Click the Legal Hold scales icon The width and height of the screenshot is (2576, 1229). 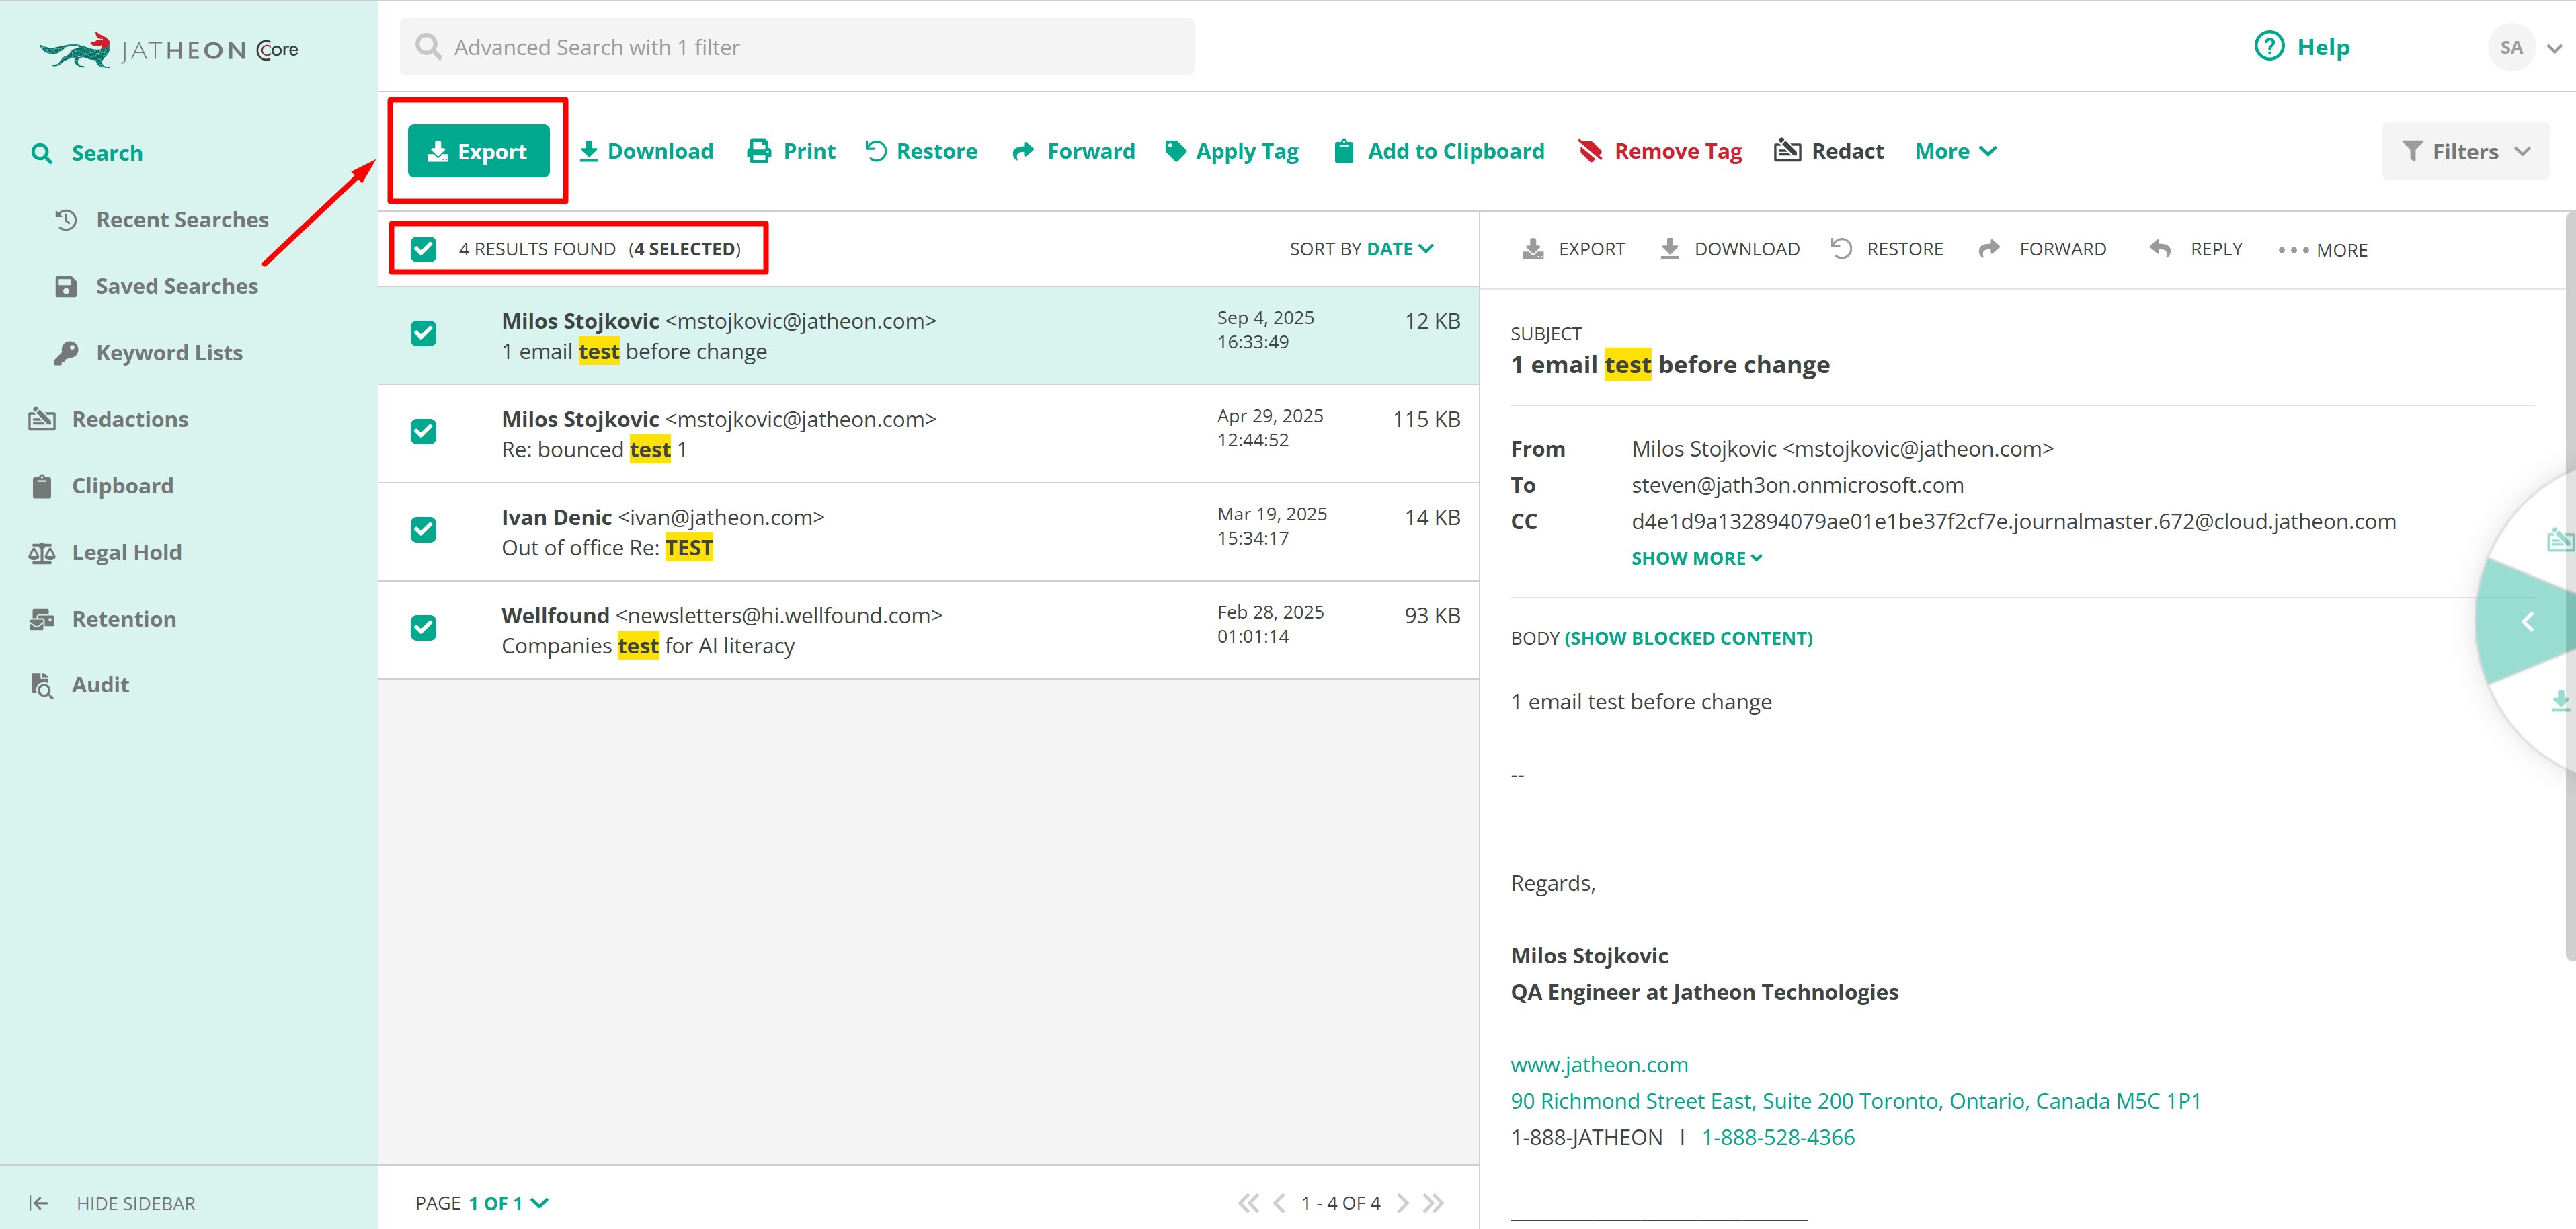(42, 552)
